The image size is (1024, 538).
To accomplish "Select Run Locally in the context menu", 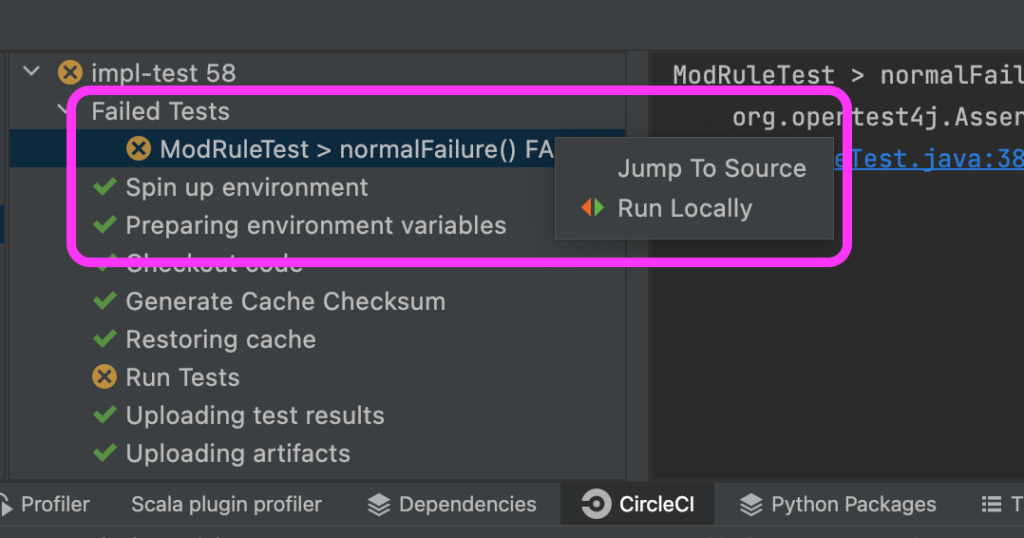I will pos(685,208).
